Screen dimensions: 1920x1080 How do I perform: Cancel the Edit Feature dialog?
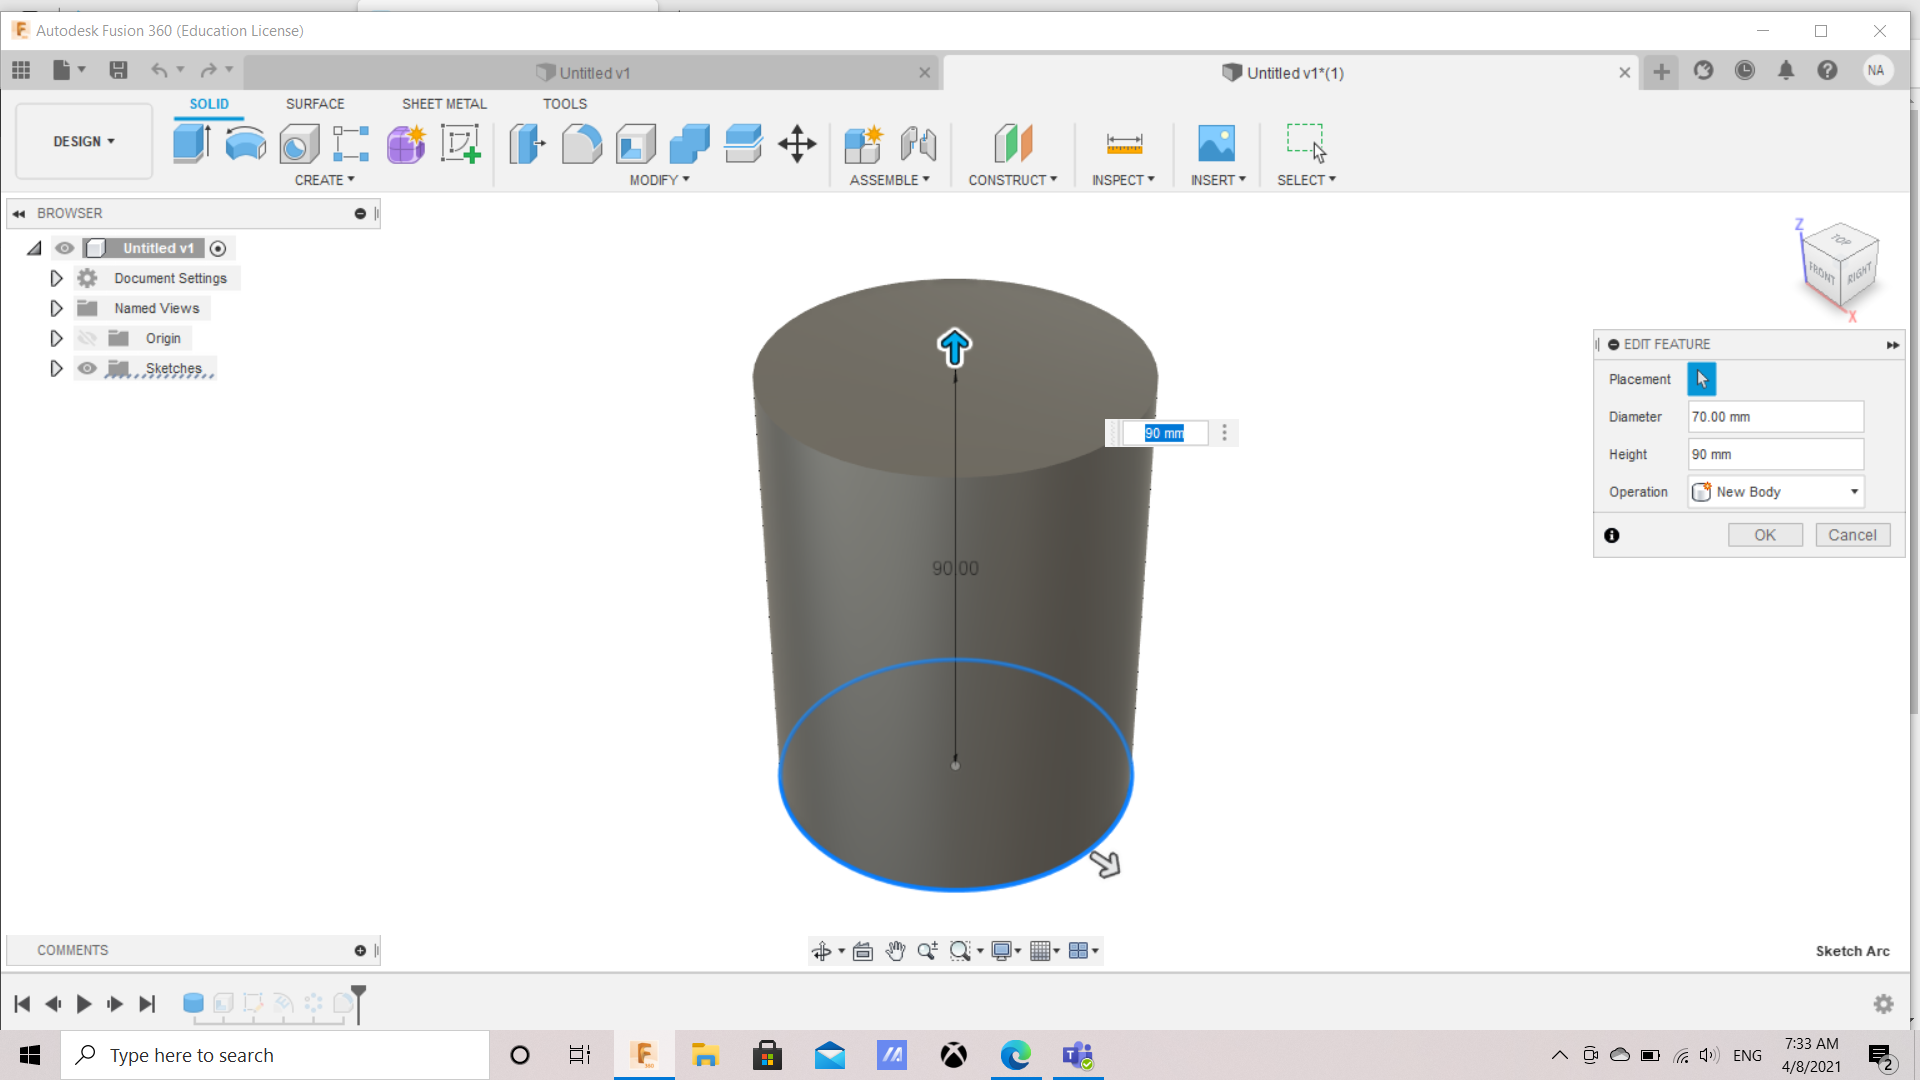click(1852, 535)
